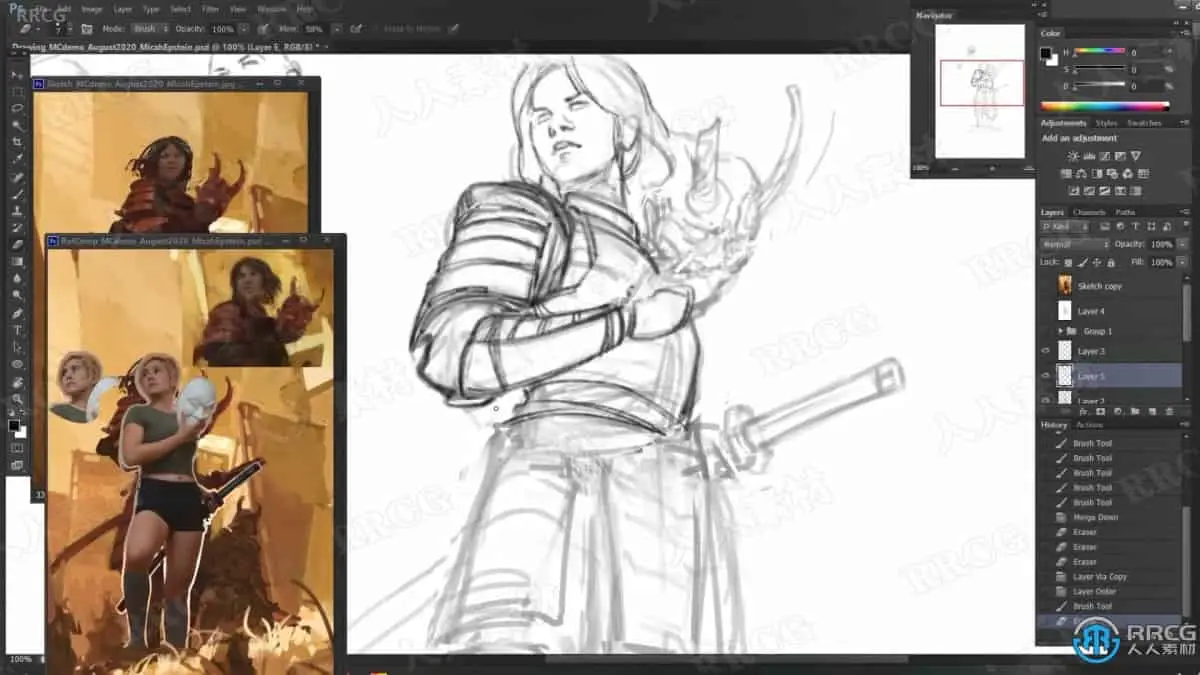Screen dimensions: 1200x675
Task: Open the brush preset picker
Action: click(63, 29)
